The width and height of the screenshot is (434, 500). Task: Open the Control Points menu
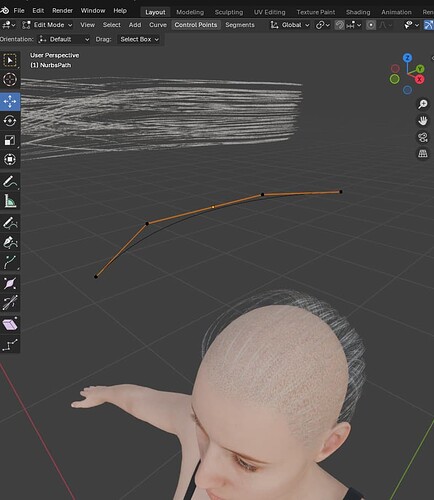(x=196, y=25)
